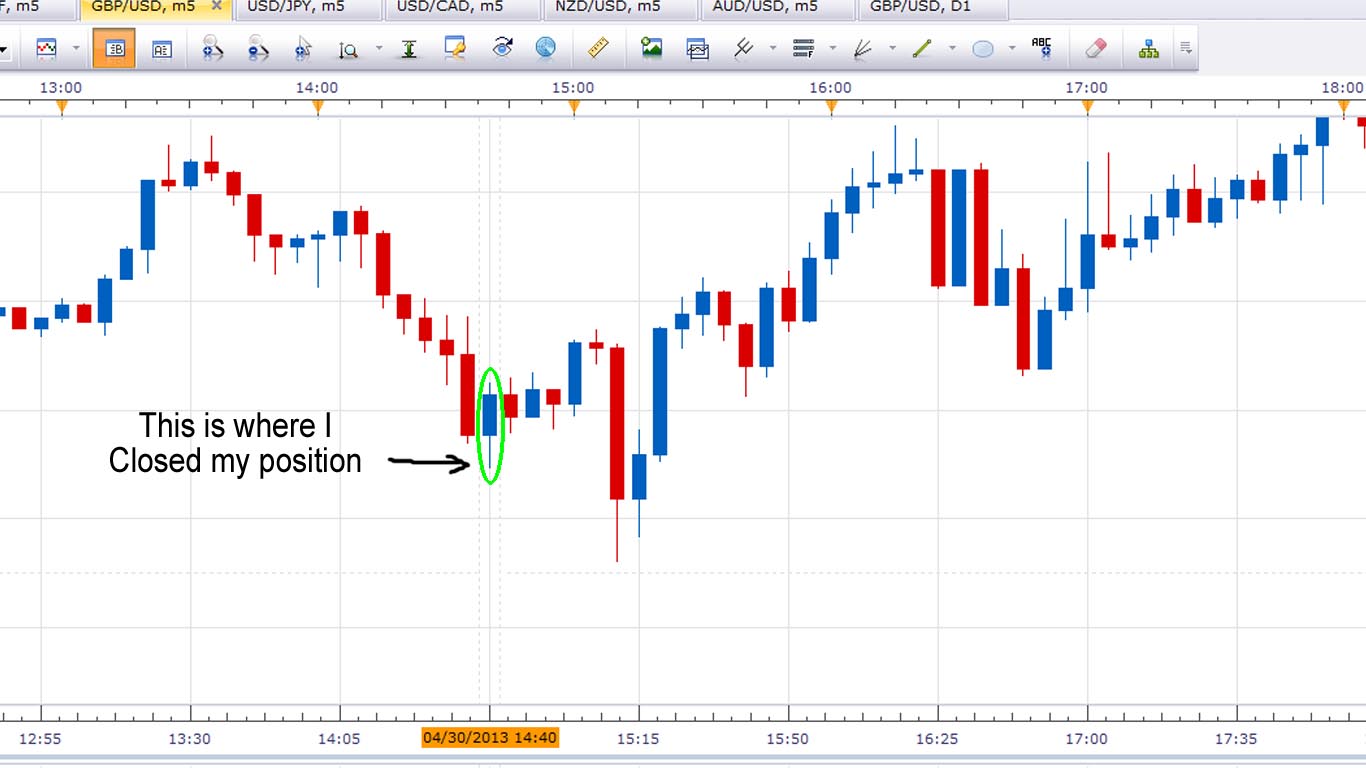Select the ellipse shape tool
The width and height of the screenshot is (1366, 768).
[x=983, y=48]
